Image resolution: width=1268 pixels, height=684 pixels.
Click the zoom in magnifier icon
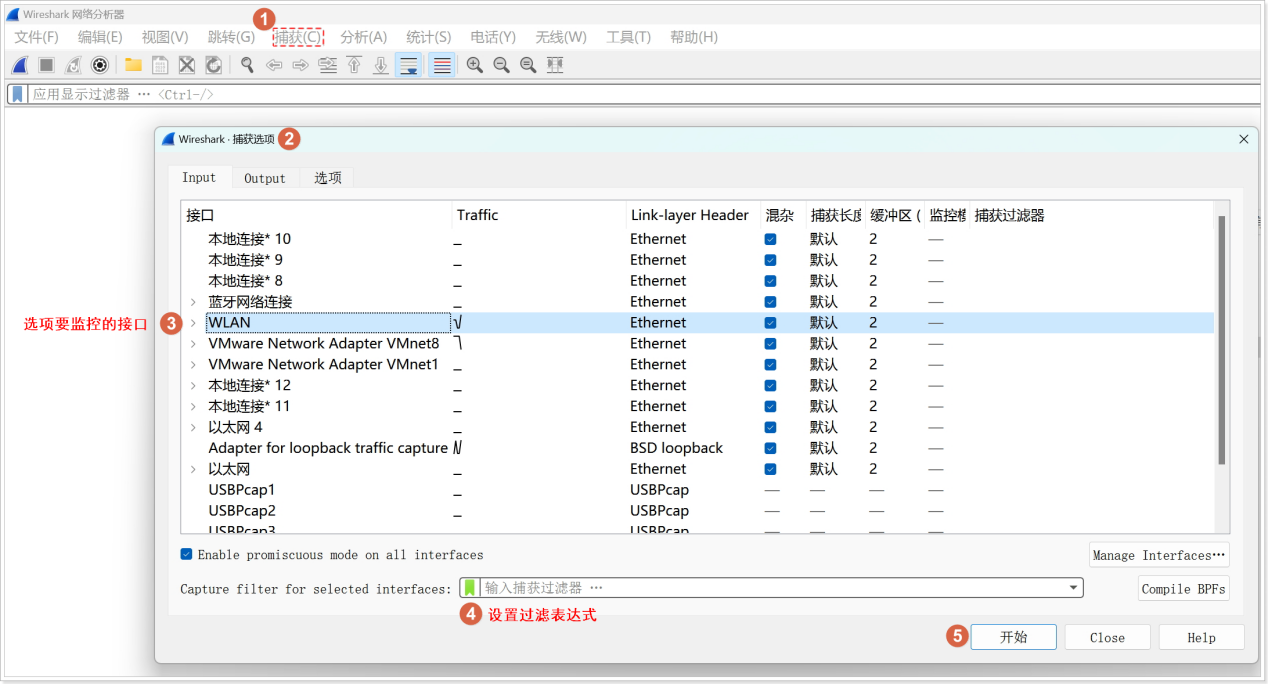tap(474, 65)
